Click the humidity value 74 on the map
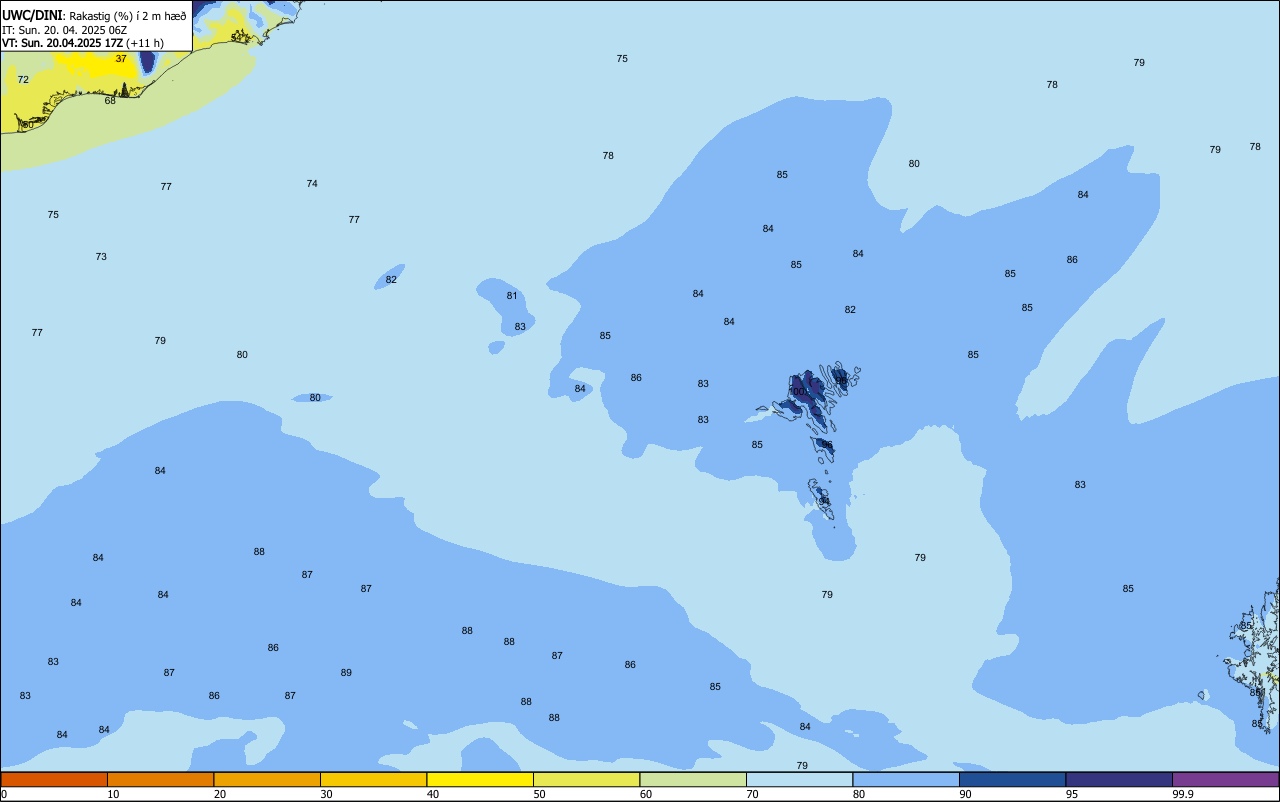Screen dimensions: 1280x802 pyautogui.click(x=312, y=184)
